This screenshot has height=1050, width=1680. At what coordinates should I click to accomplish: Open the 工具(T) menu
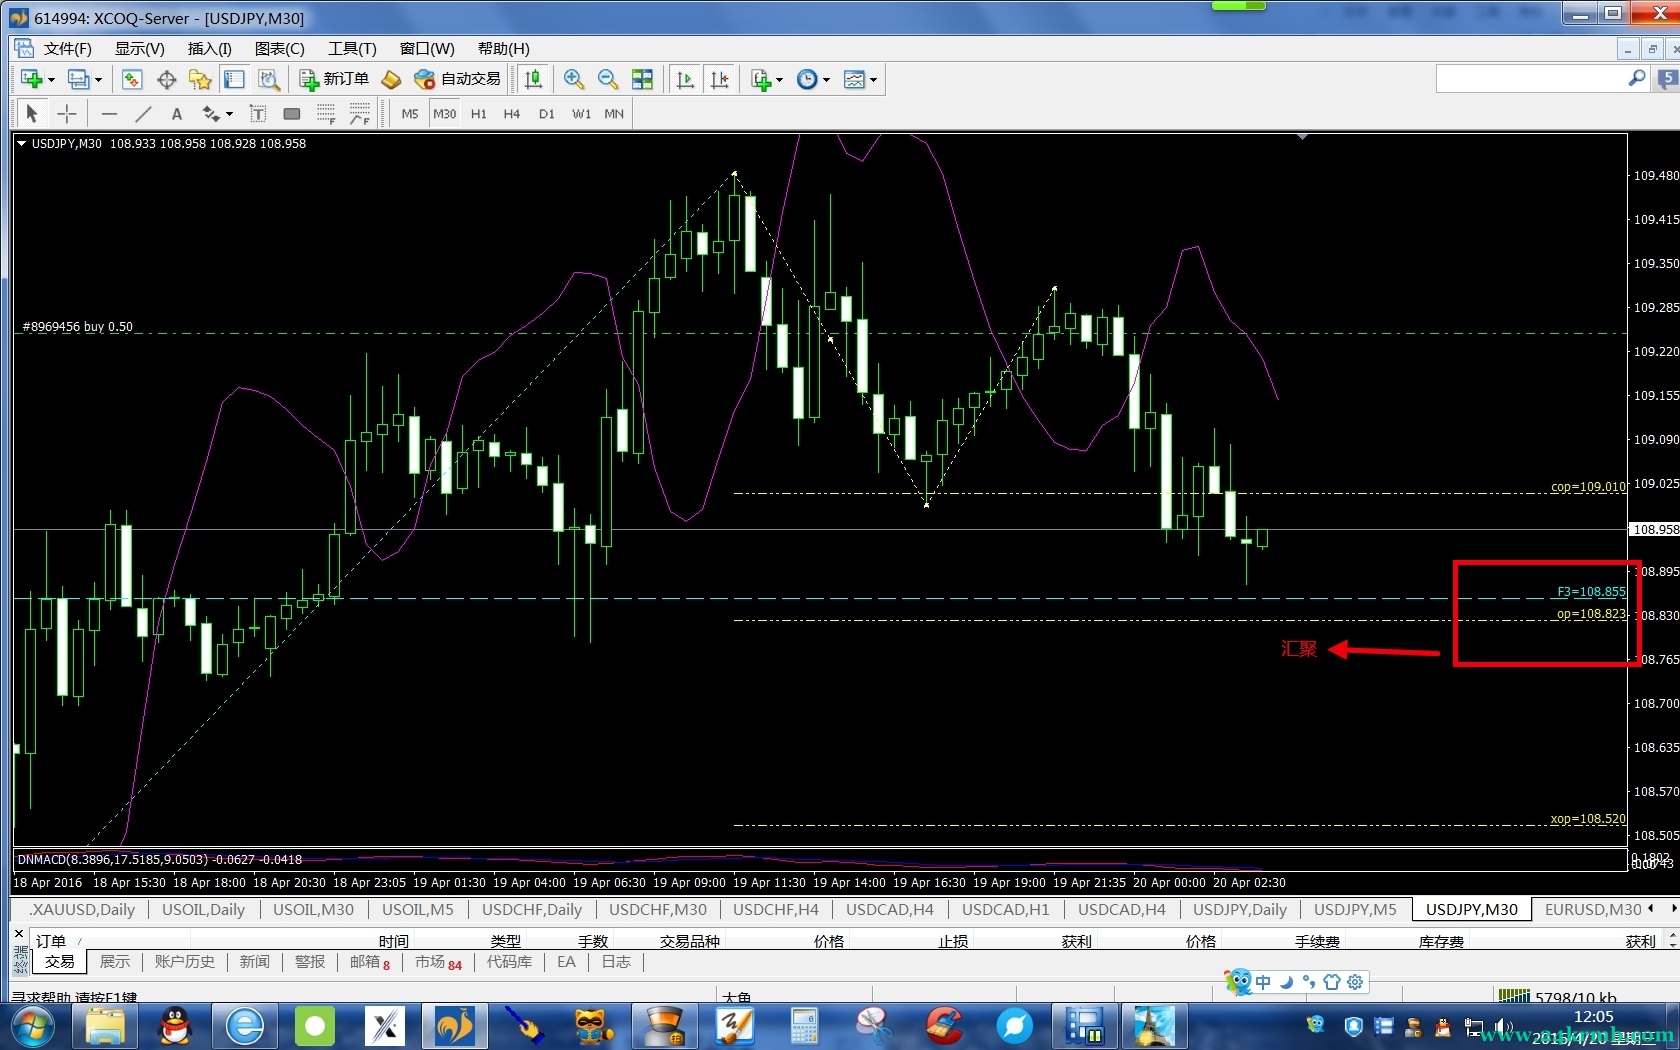pyautogui.click(x=352, y=49)
